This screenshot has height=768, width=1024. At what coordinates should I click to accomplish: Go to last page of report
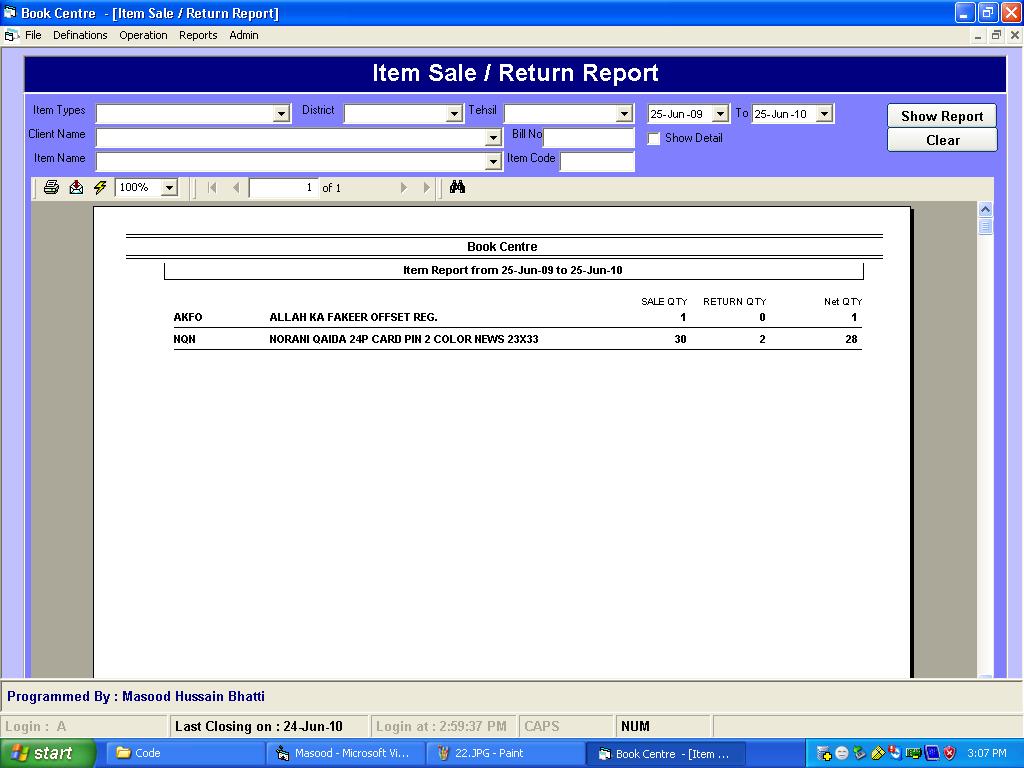[x=426, y=188]
